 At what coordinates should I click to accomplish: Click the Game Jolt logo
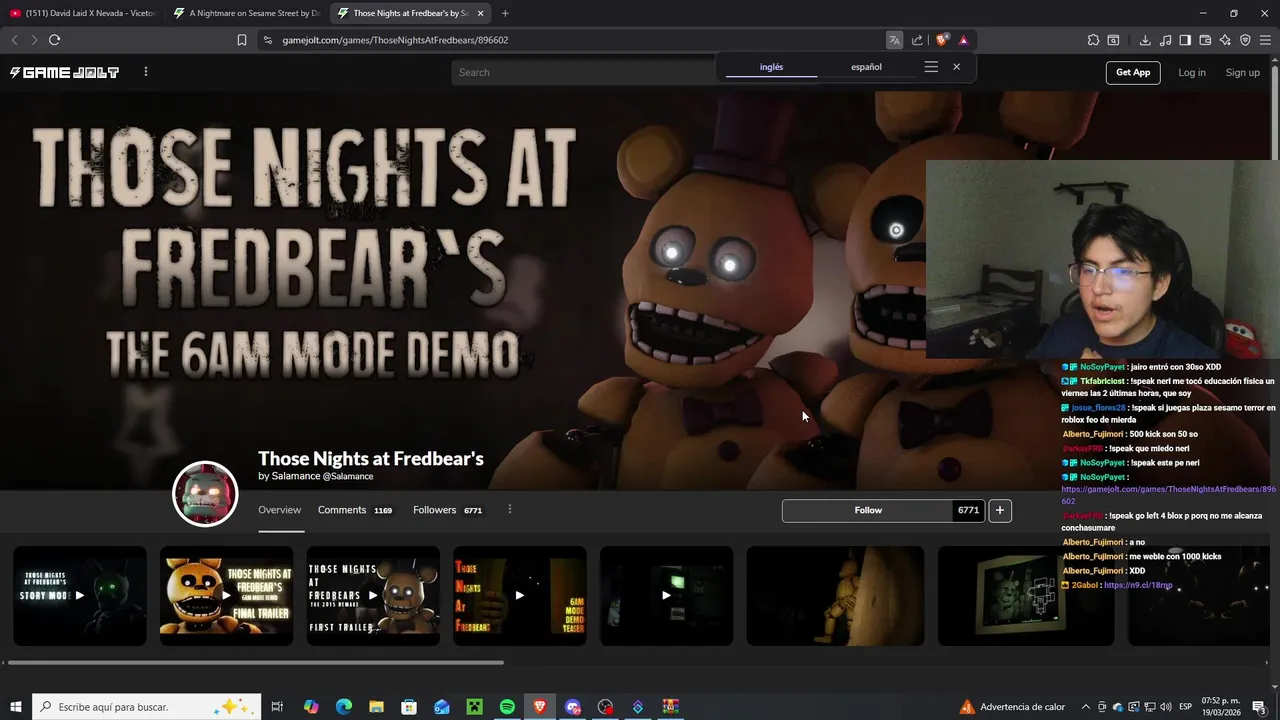(x=64, y=72)
